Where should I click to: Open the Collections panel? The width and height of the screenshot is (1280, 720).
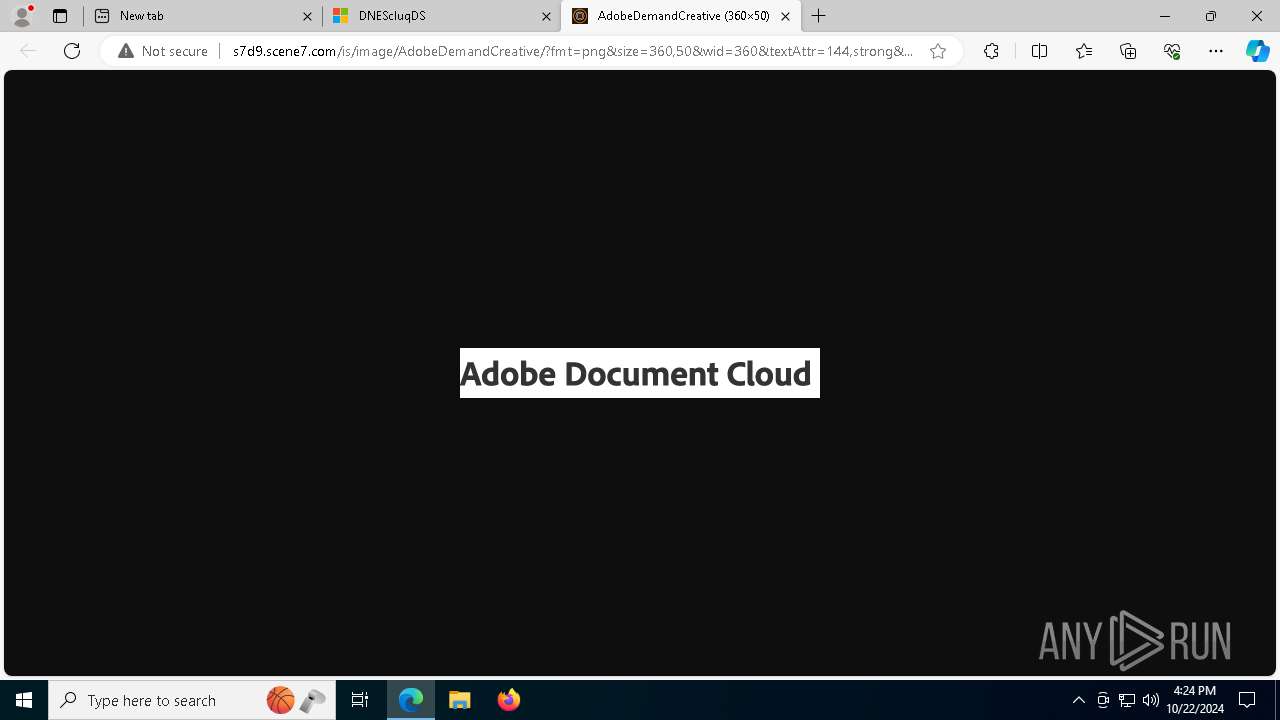1128,51
